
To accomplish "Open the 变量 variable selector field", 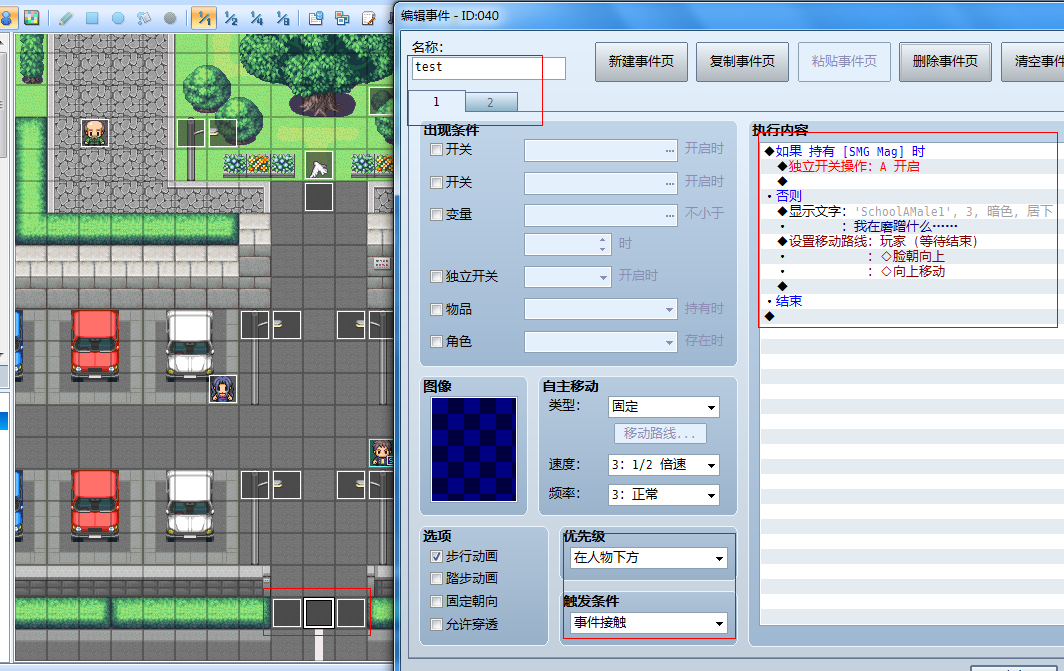I will (x=601, y=215).
